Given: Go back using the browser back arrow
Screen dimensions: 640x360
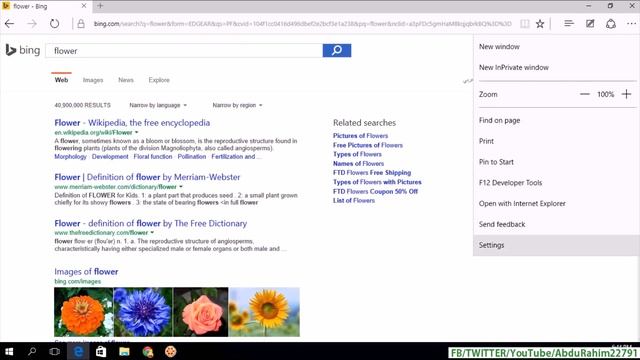Looking at the screenshot, I should click(9, 24).
